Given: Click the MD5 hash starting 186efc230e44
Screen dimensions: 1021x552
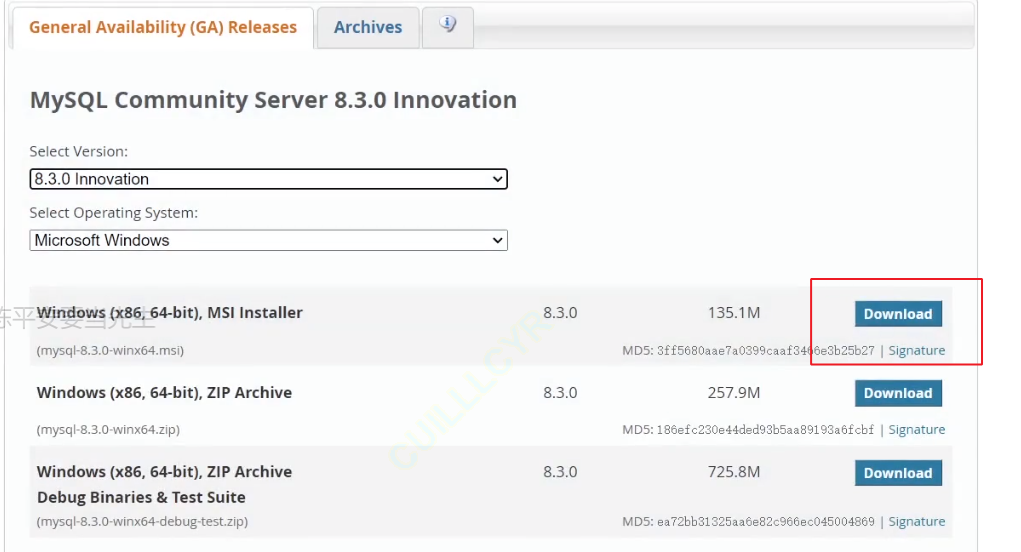Looking at the screenshot, I should click(x=765, y=430).
